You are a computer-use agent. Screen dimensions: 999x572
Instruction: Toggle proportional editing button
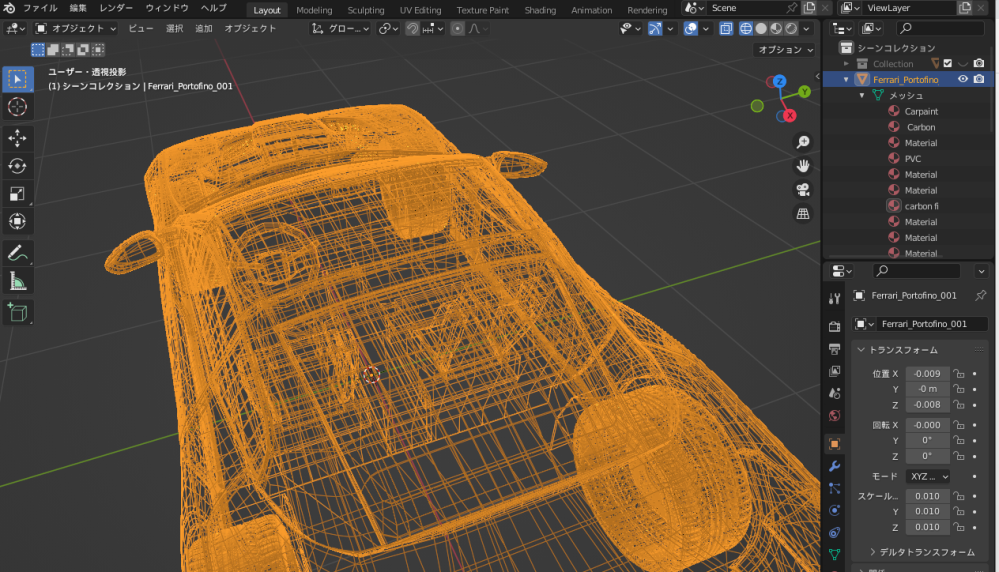pos(457,29)
